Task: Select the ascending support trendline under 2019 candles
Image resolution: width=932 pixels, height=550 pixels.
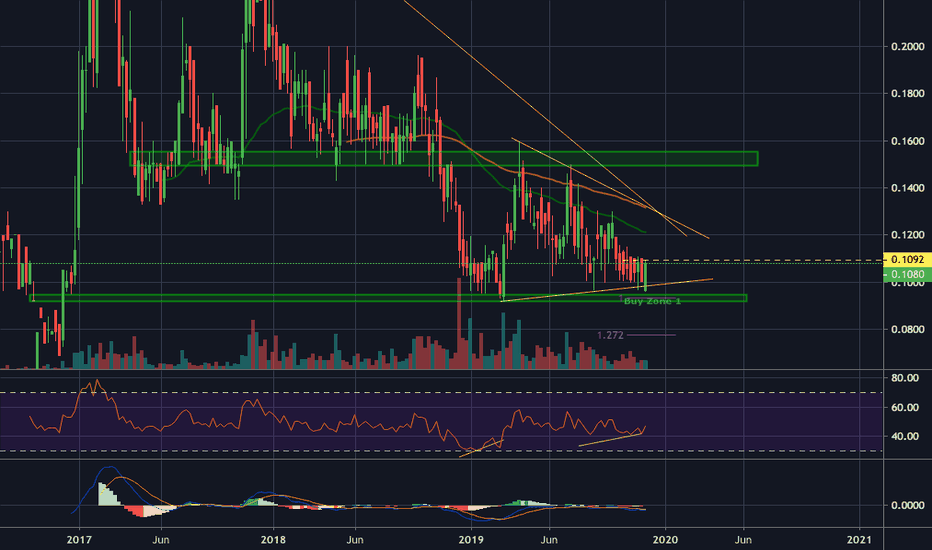Action: pyautogui.click(x=606, y=290)
